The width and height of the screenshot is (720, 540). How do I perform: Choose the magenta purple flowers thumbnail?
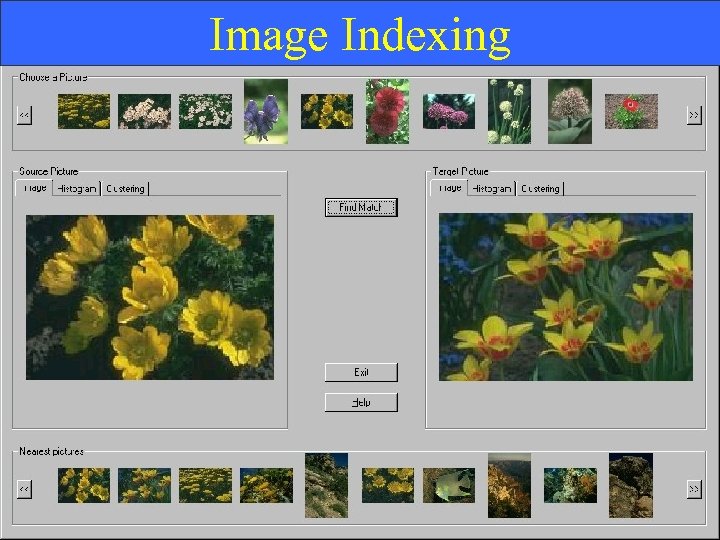click(449, 111)
